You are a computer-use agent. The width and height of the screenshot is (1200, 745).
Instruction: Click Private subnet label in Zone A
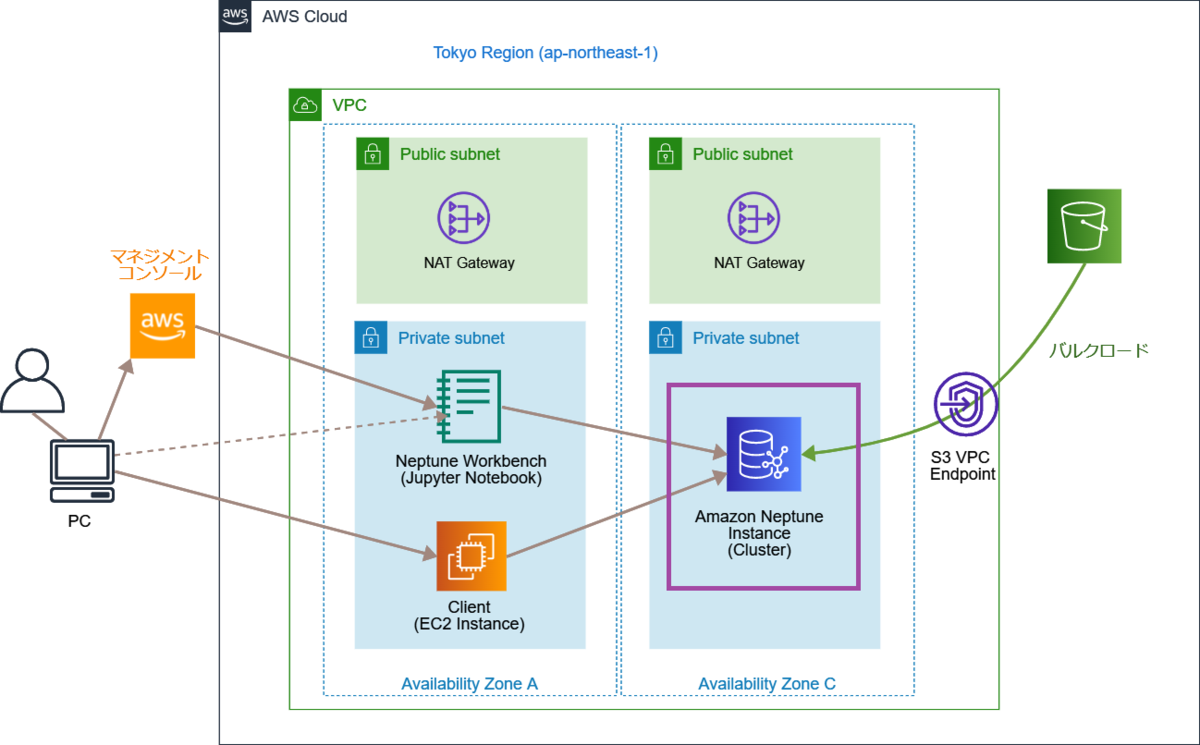[x=452, y=338]
